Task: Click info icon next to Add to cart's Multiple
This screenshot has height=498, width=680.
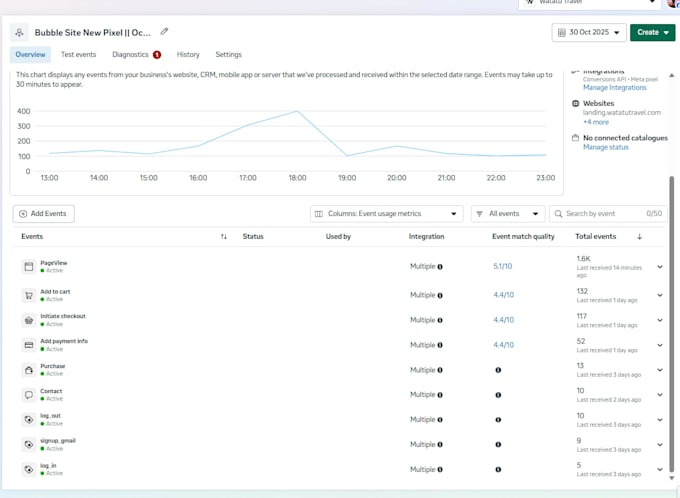Action: point(440,295)
